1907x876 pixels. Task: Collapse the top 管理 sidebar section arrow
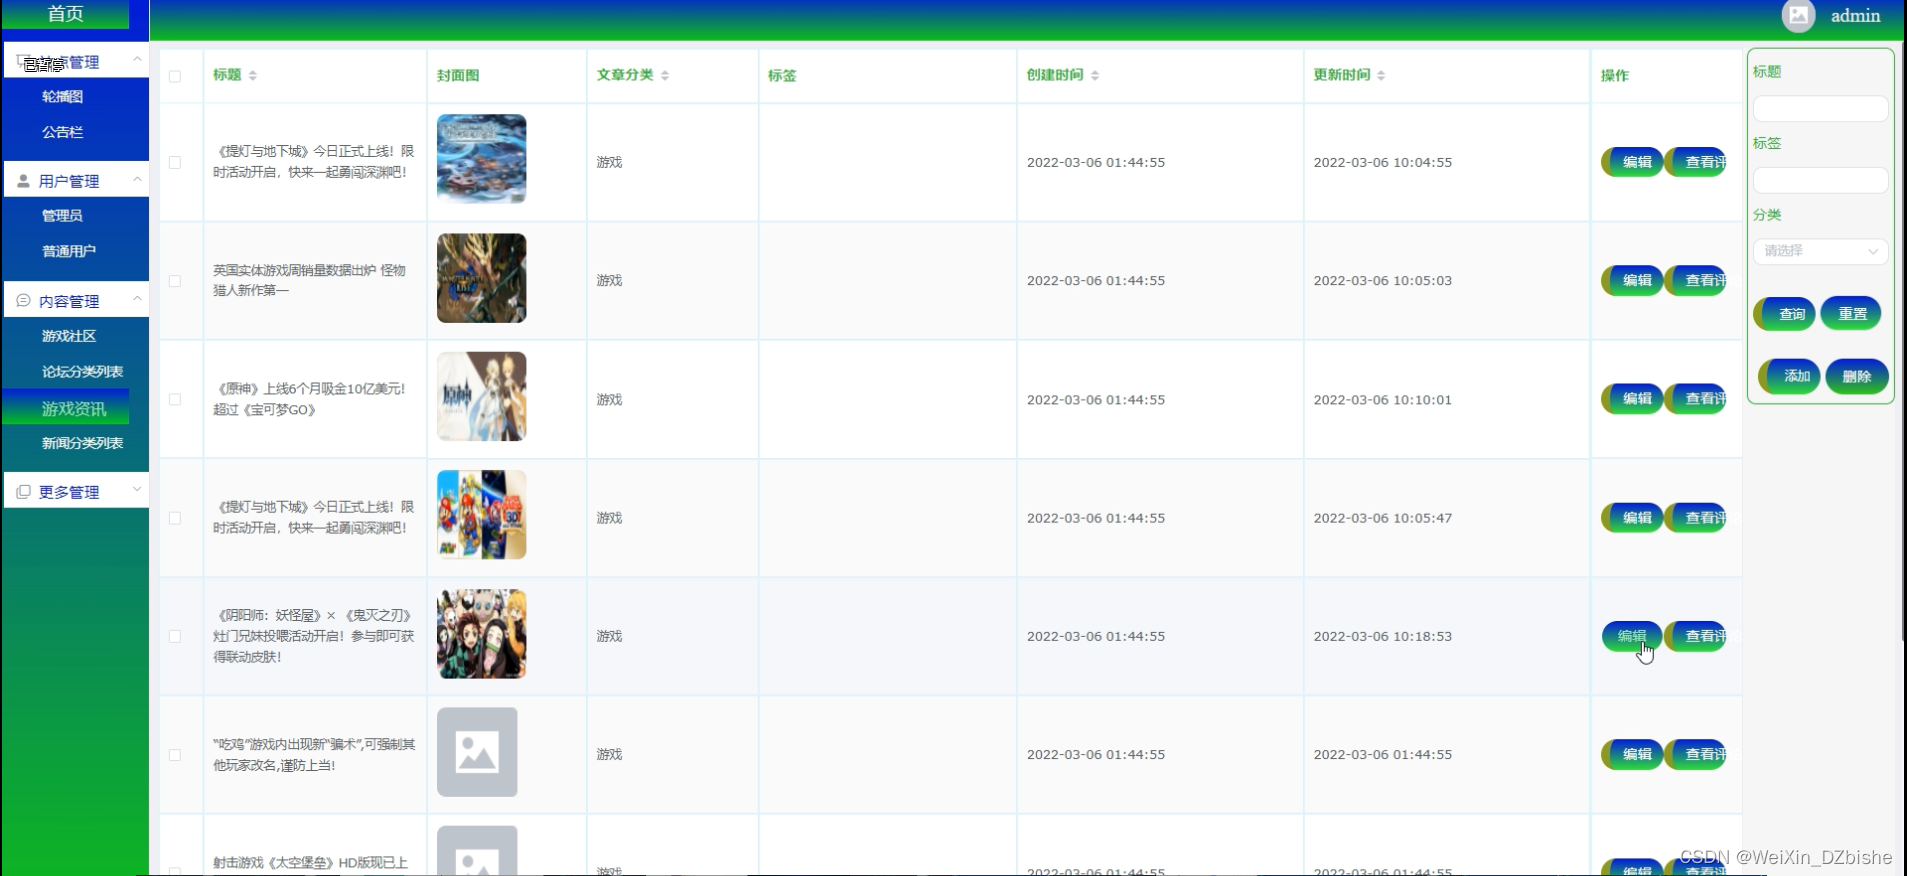click(x=137, y=60)
